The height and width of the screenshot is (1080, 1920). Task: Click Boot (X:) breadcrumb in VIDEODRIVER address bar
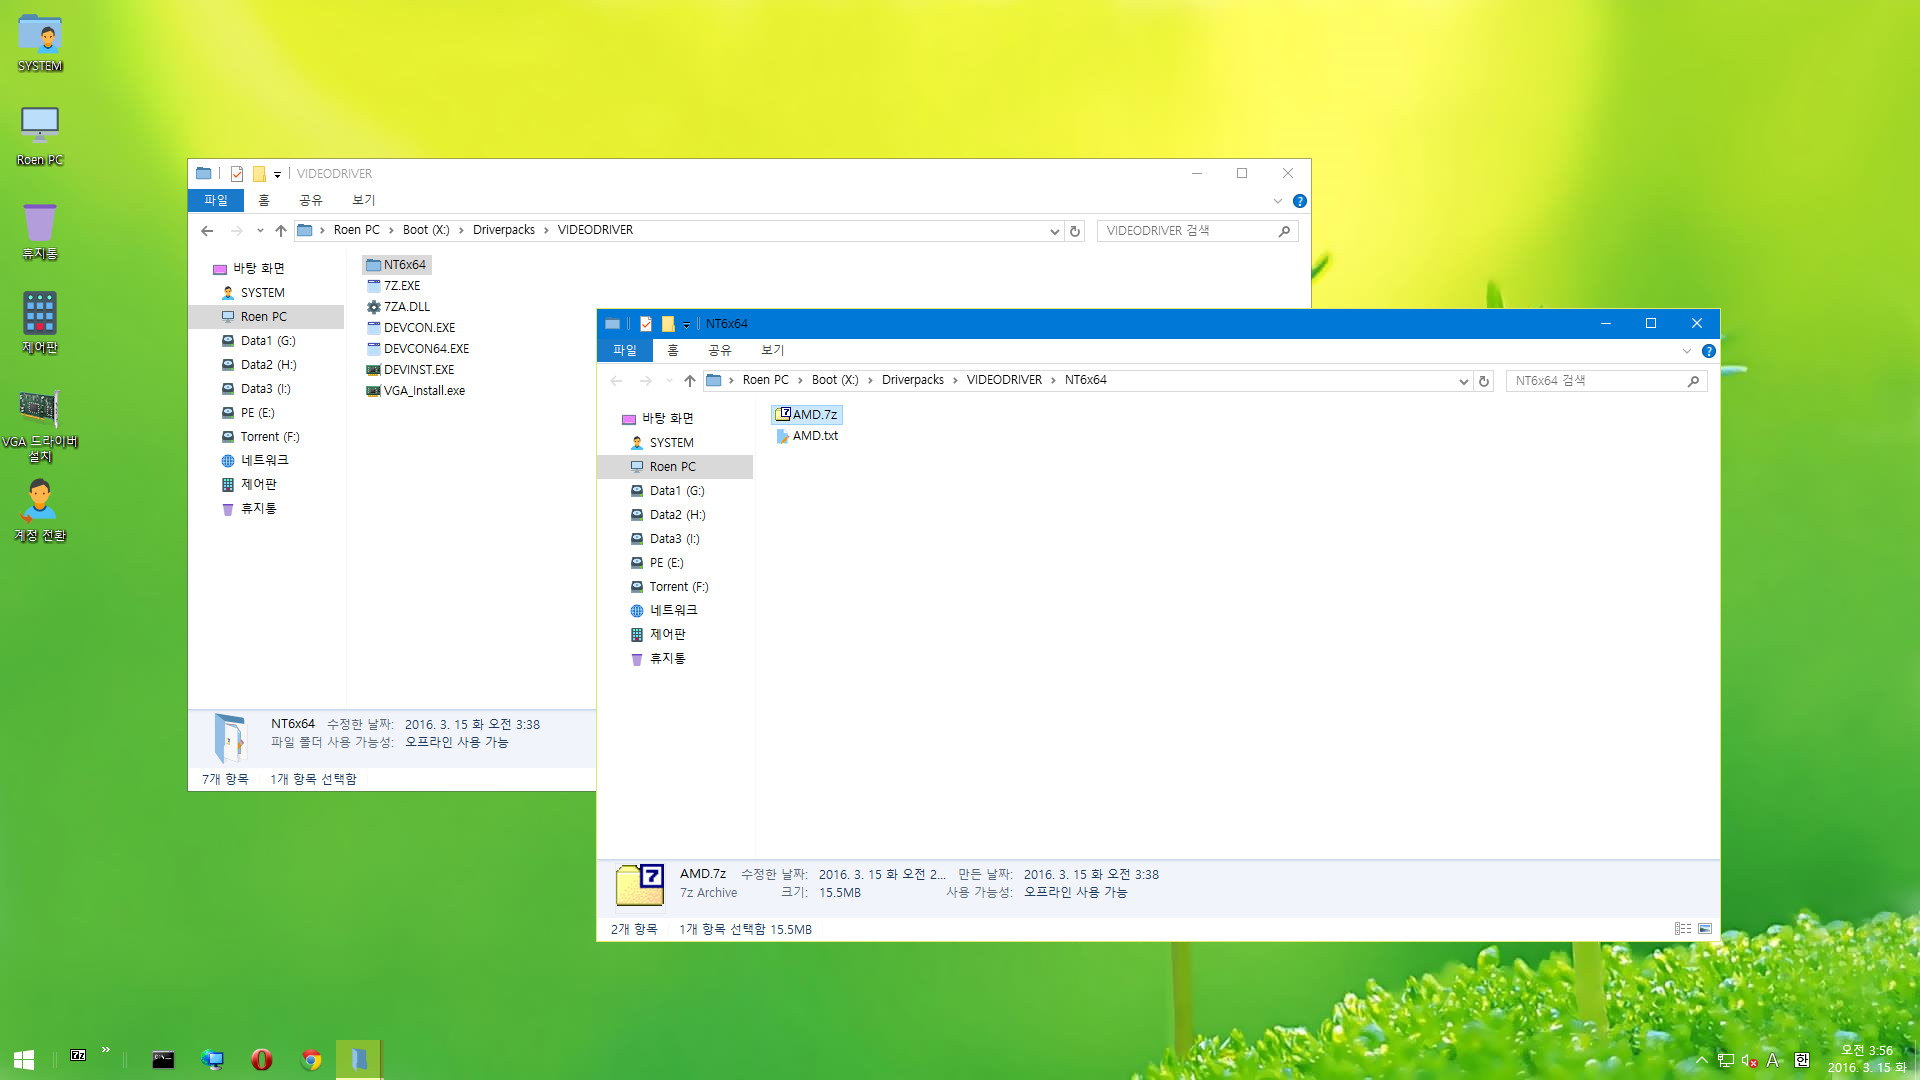(x=426, y=230)
